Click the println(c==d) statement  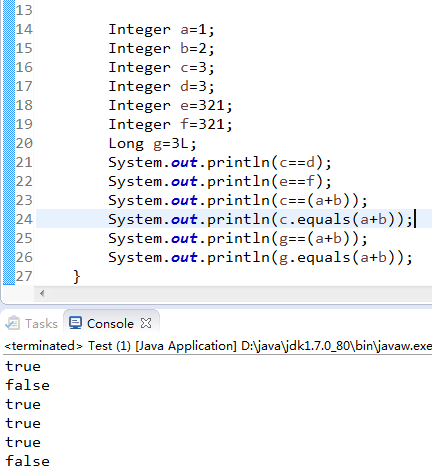(x=220, y=163)
